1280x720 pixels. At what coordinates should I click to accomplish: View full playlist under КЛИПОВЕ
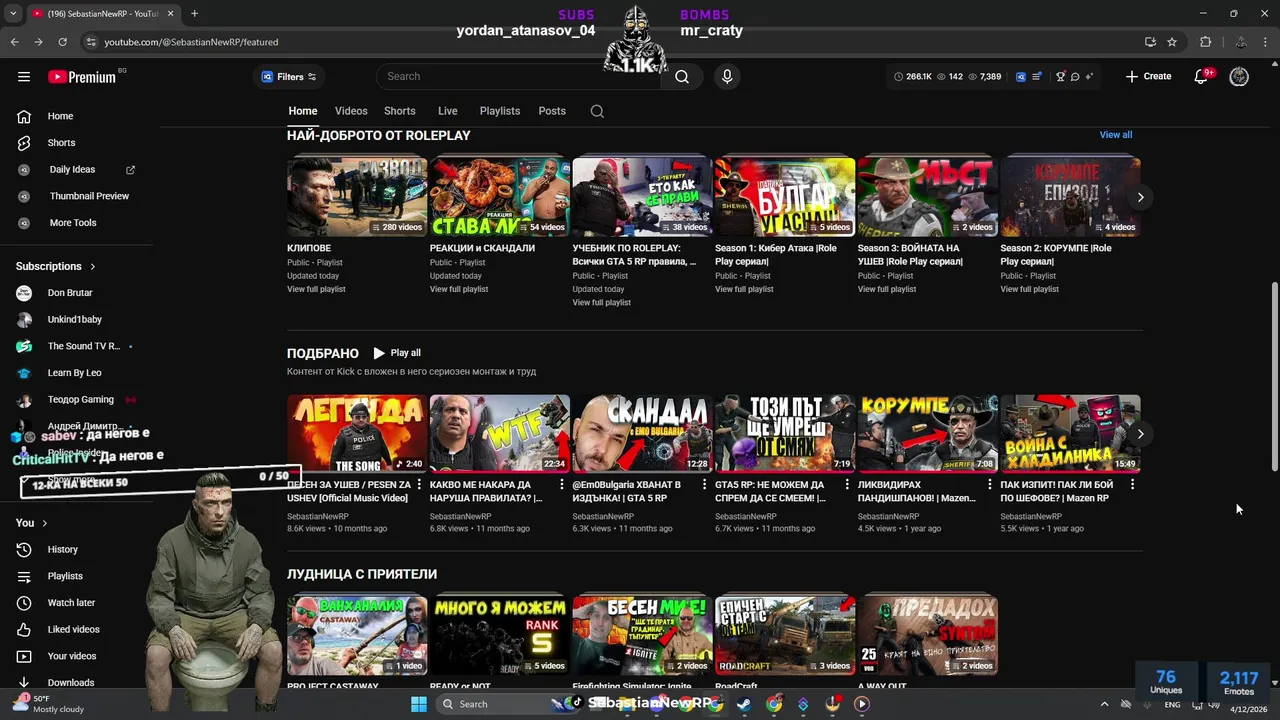(316, 289)
